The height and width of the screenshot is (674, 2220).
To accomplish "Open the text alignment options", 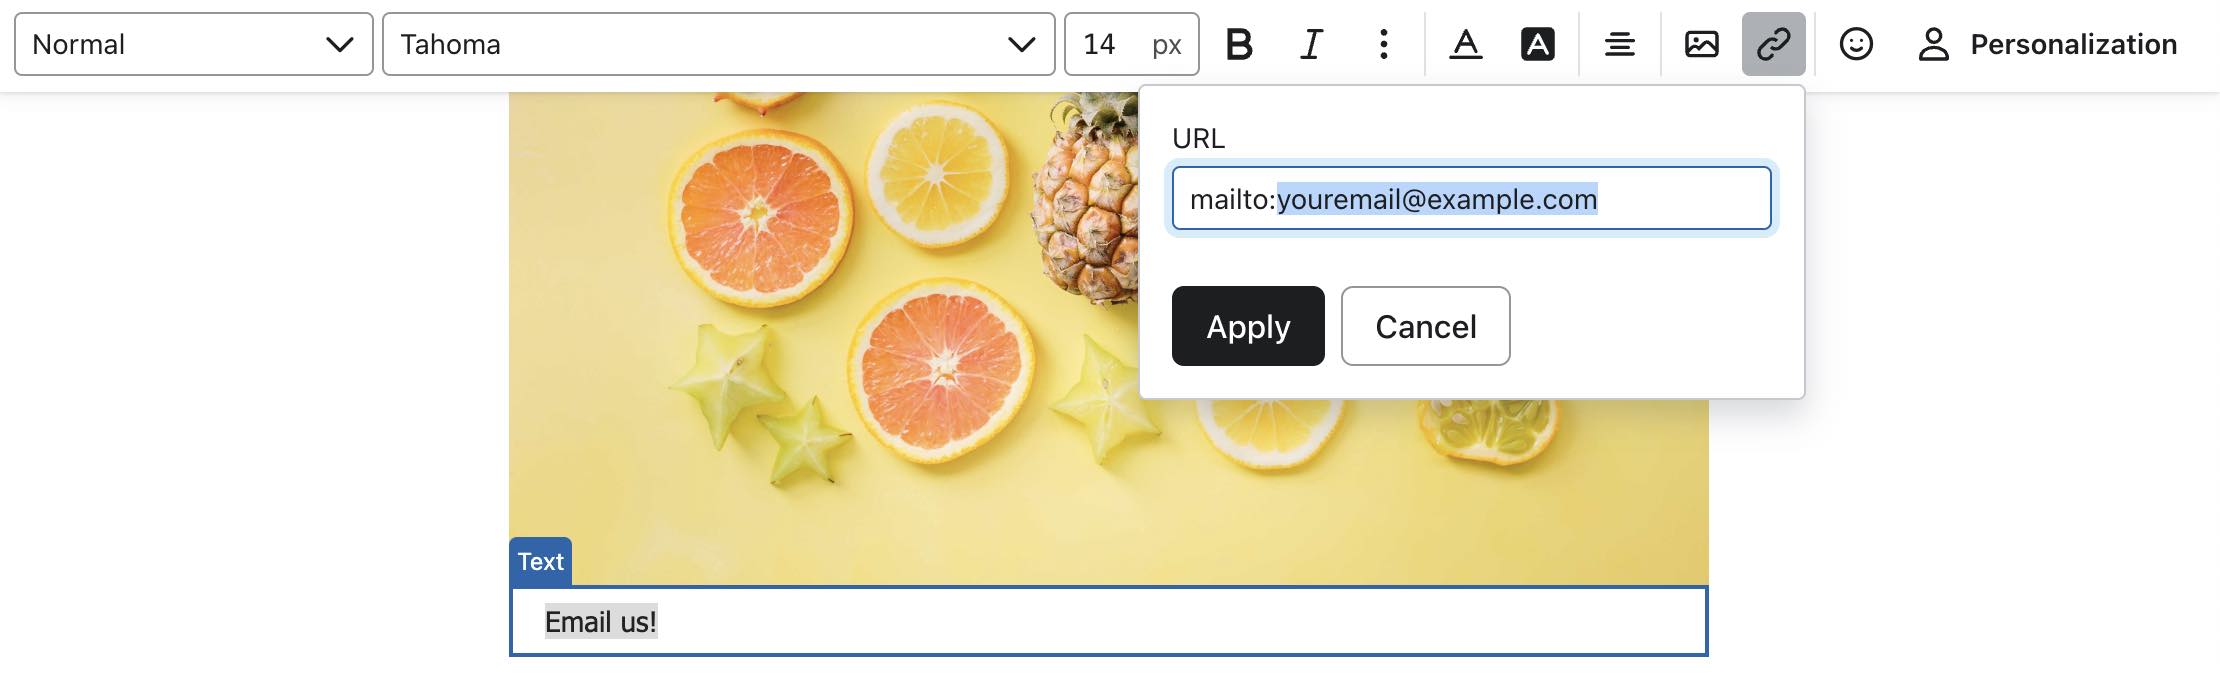I will point(1619,44).
